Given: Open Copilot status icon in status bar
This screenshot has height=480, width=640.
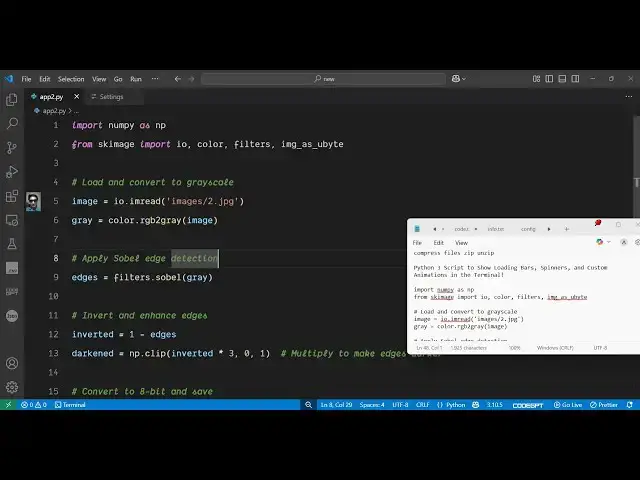Looking at the screenshot, I should coord(476,405).
